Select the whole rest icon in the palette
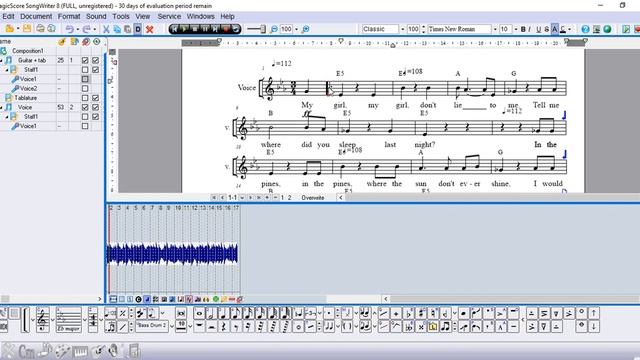This screenshot has width=640, height=360. coord(199,327)
